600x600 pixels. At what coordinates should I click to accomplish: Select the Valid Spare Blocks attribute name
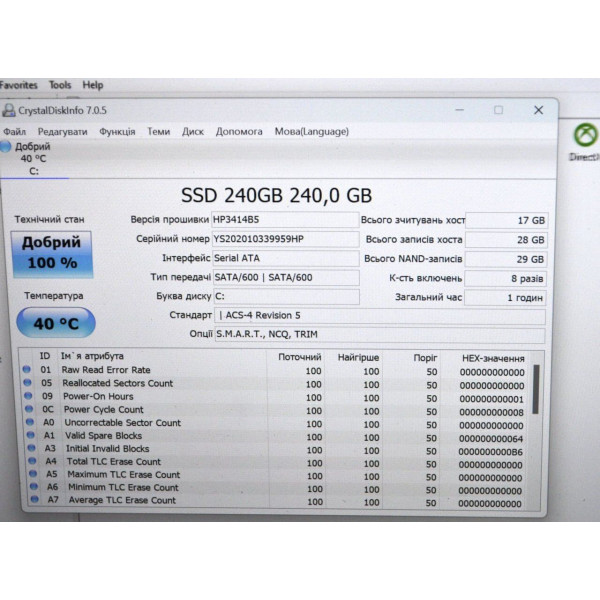point(103,436)
